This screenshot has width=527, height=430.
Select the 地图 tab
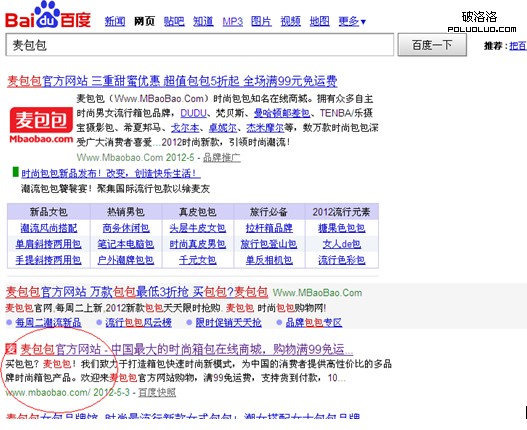(320, 22)
